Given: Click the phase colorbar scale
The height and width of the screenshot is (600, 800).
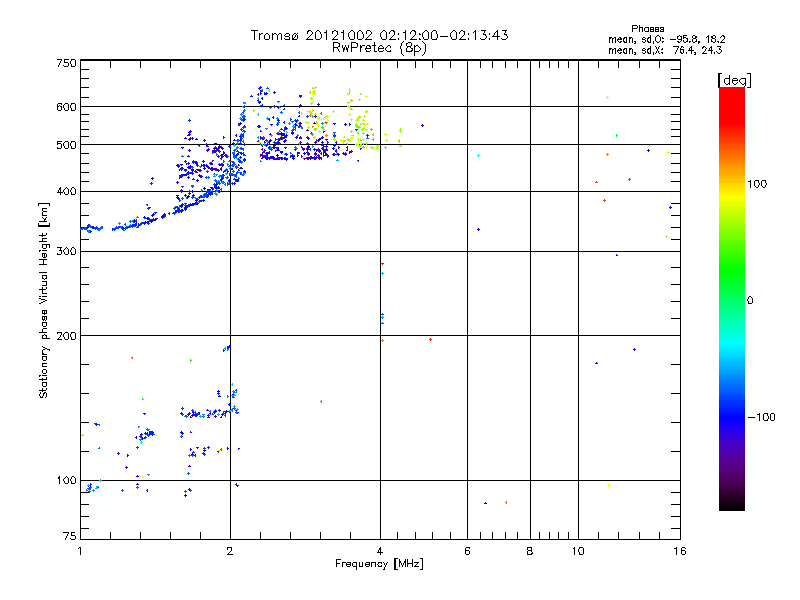Looking at the screenshot, I should [x=732, y=298].
